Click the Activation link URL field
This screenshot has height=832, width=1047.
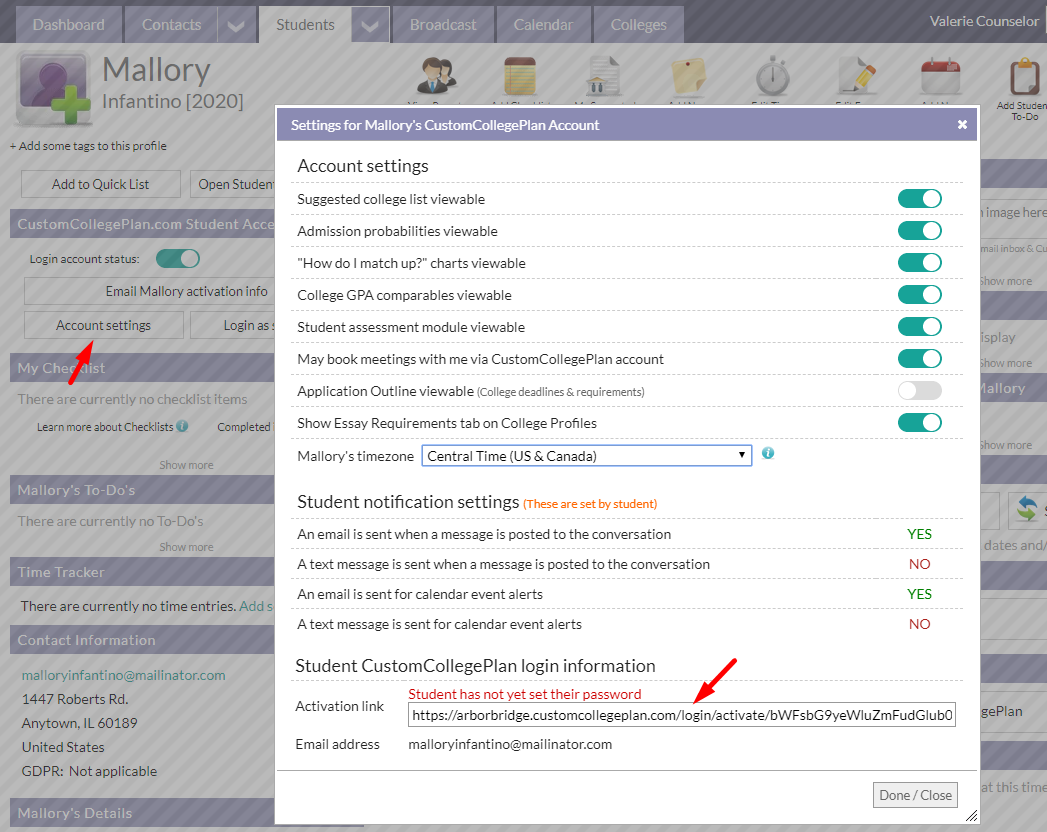pyautogui.click(x=682, y=715)
